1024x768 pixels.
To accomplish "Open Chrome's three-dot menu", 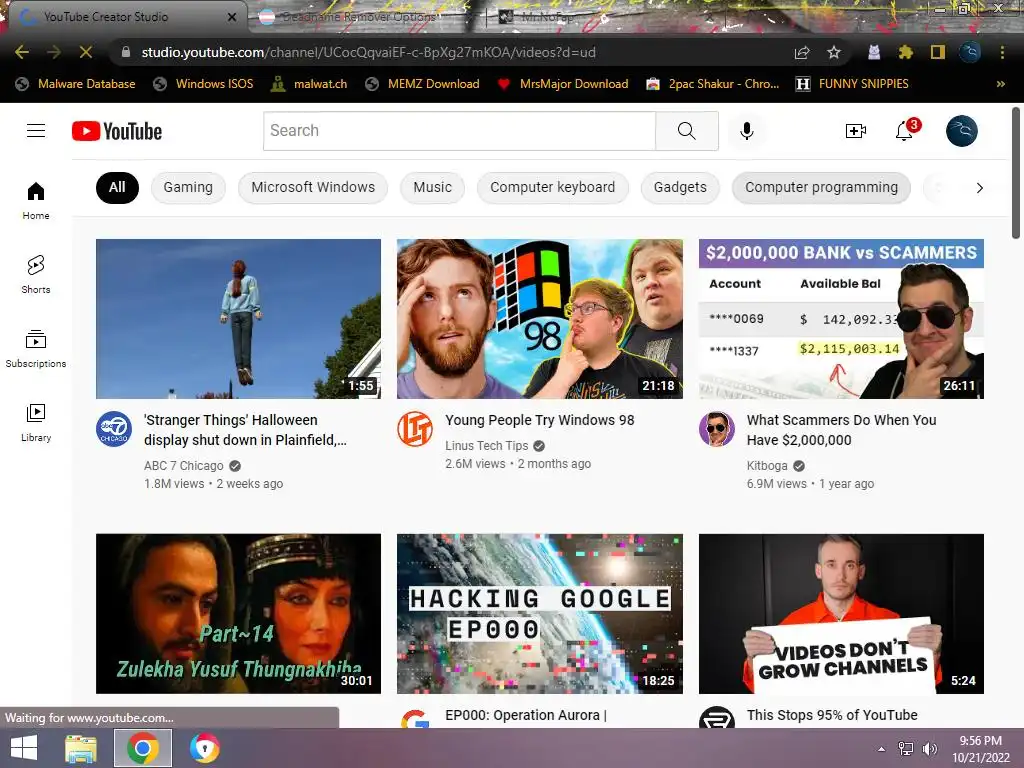I will coord(1002,52).
